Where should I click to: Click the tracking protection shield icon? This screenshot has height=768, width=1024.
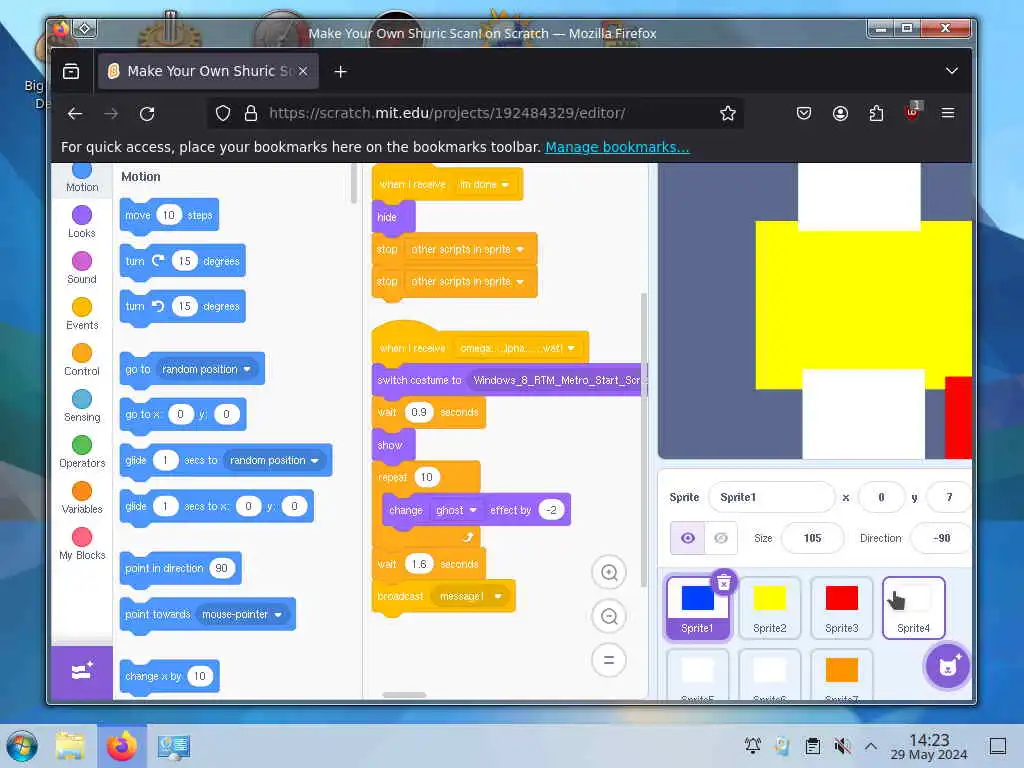(223, 114)
